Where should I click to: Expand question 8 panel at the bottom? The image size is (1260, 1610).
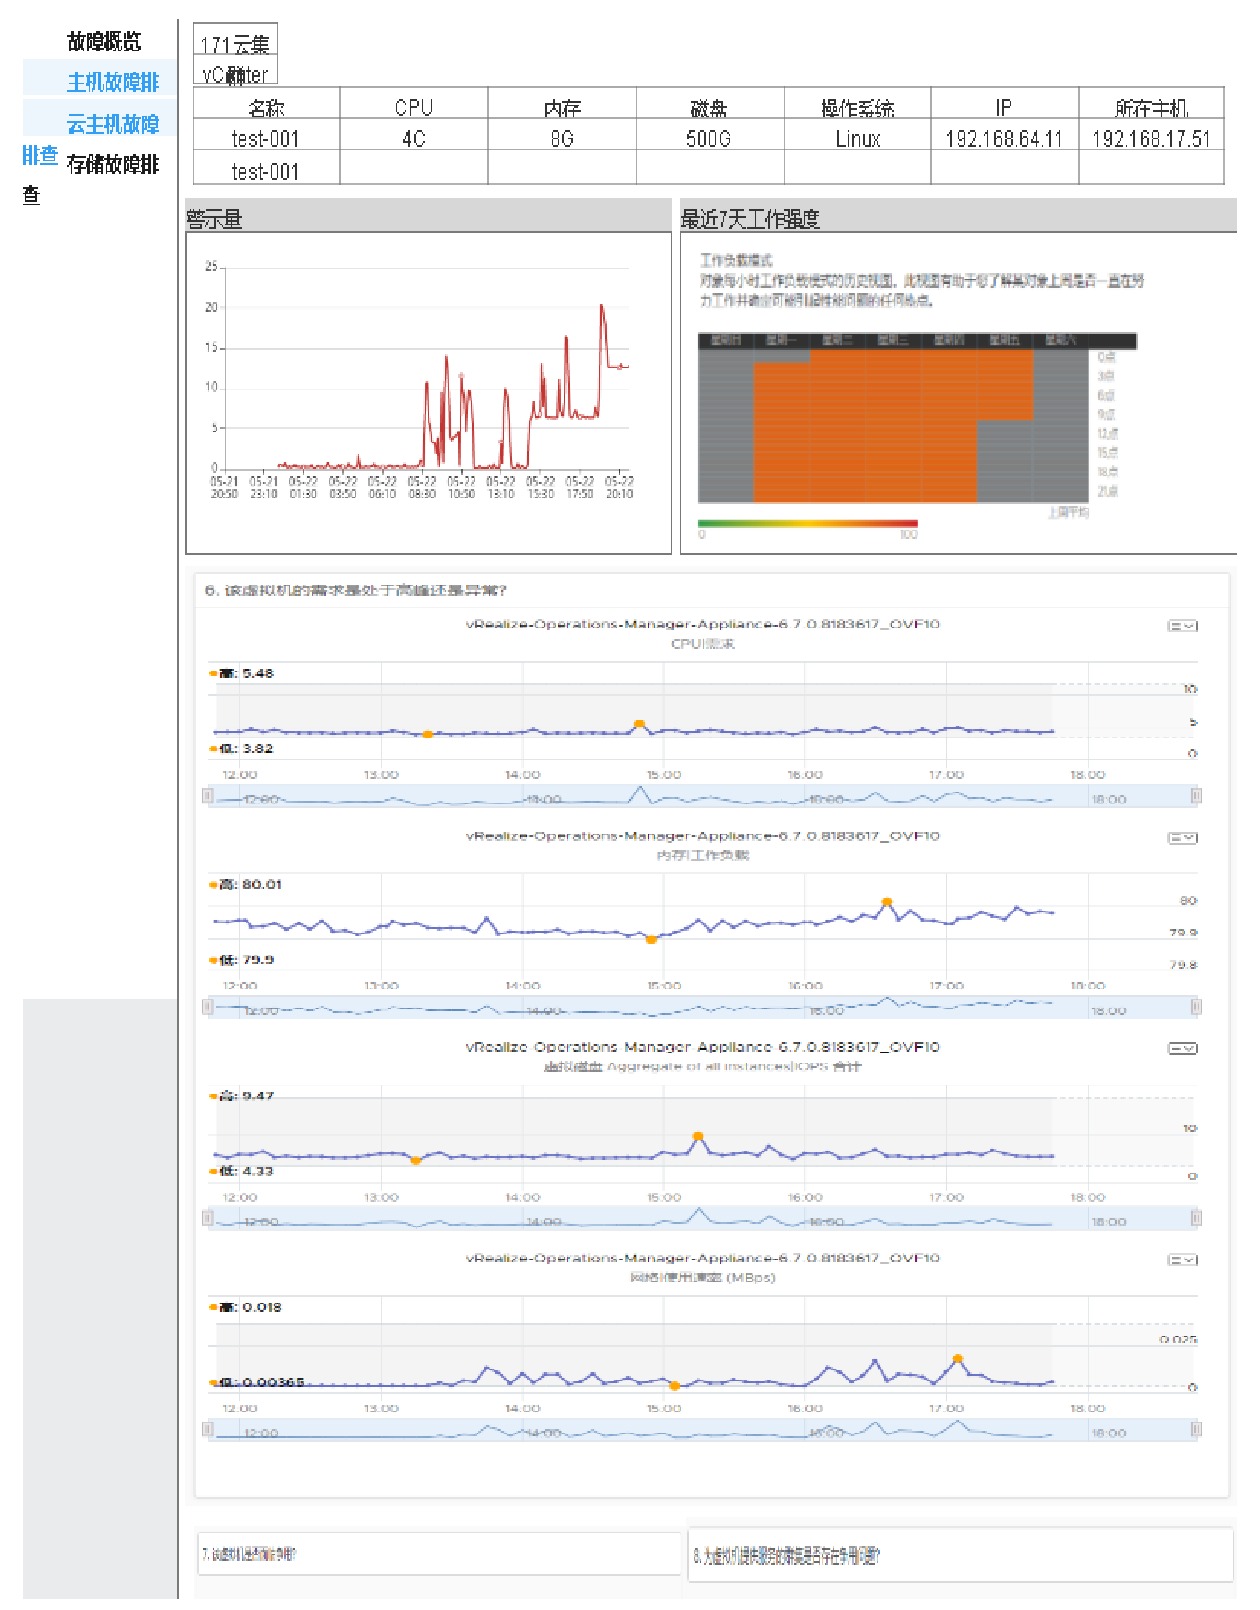[x=960, y=1556]
